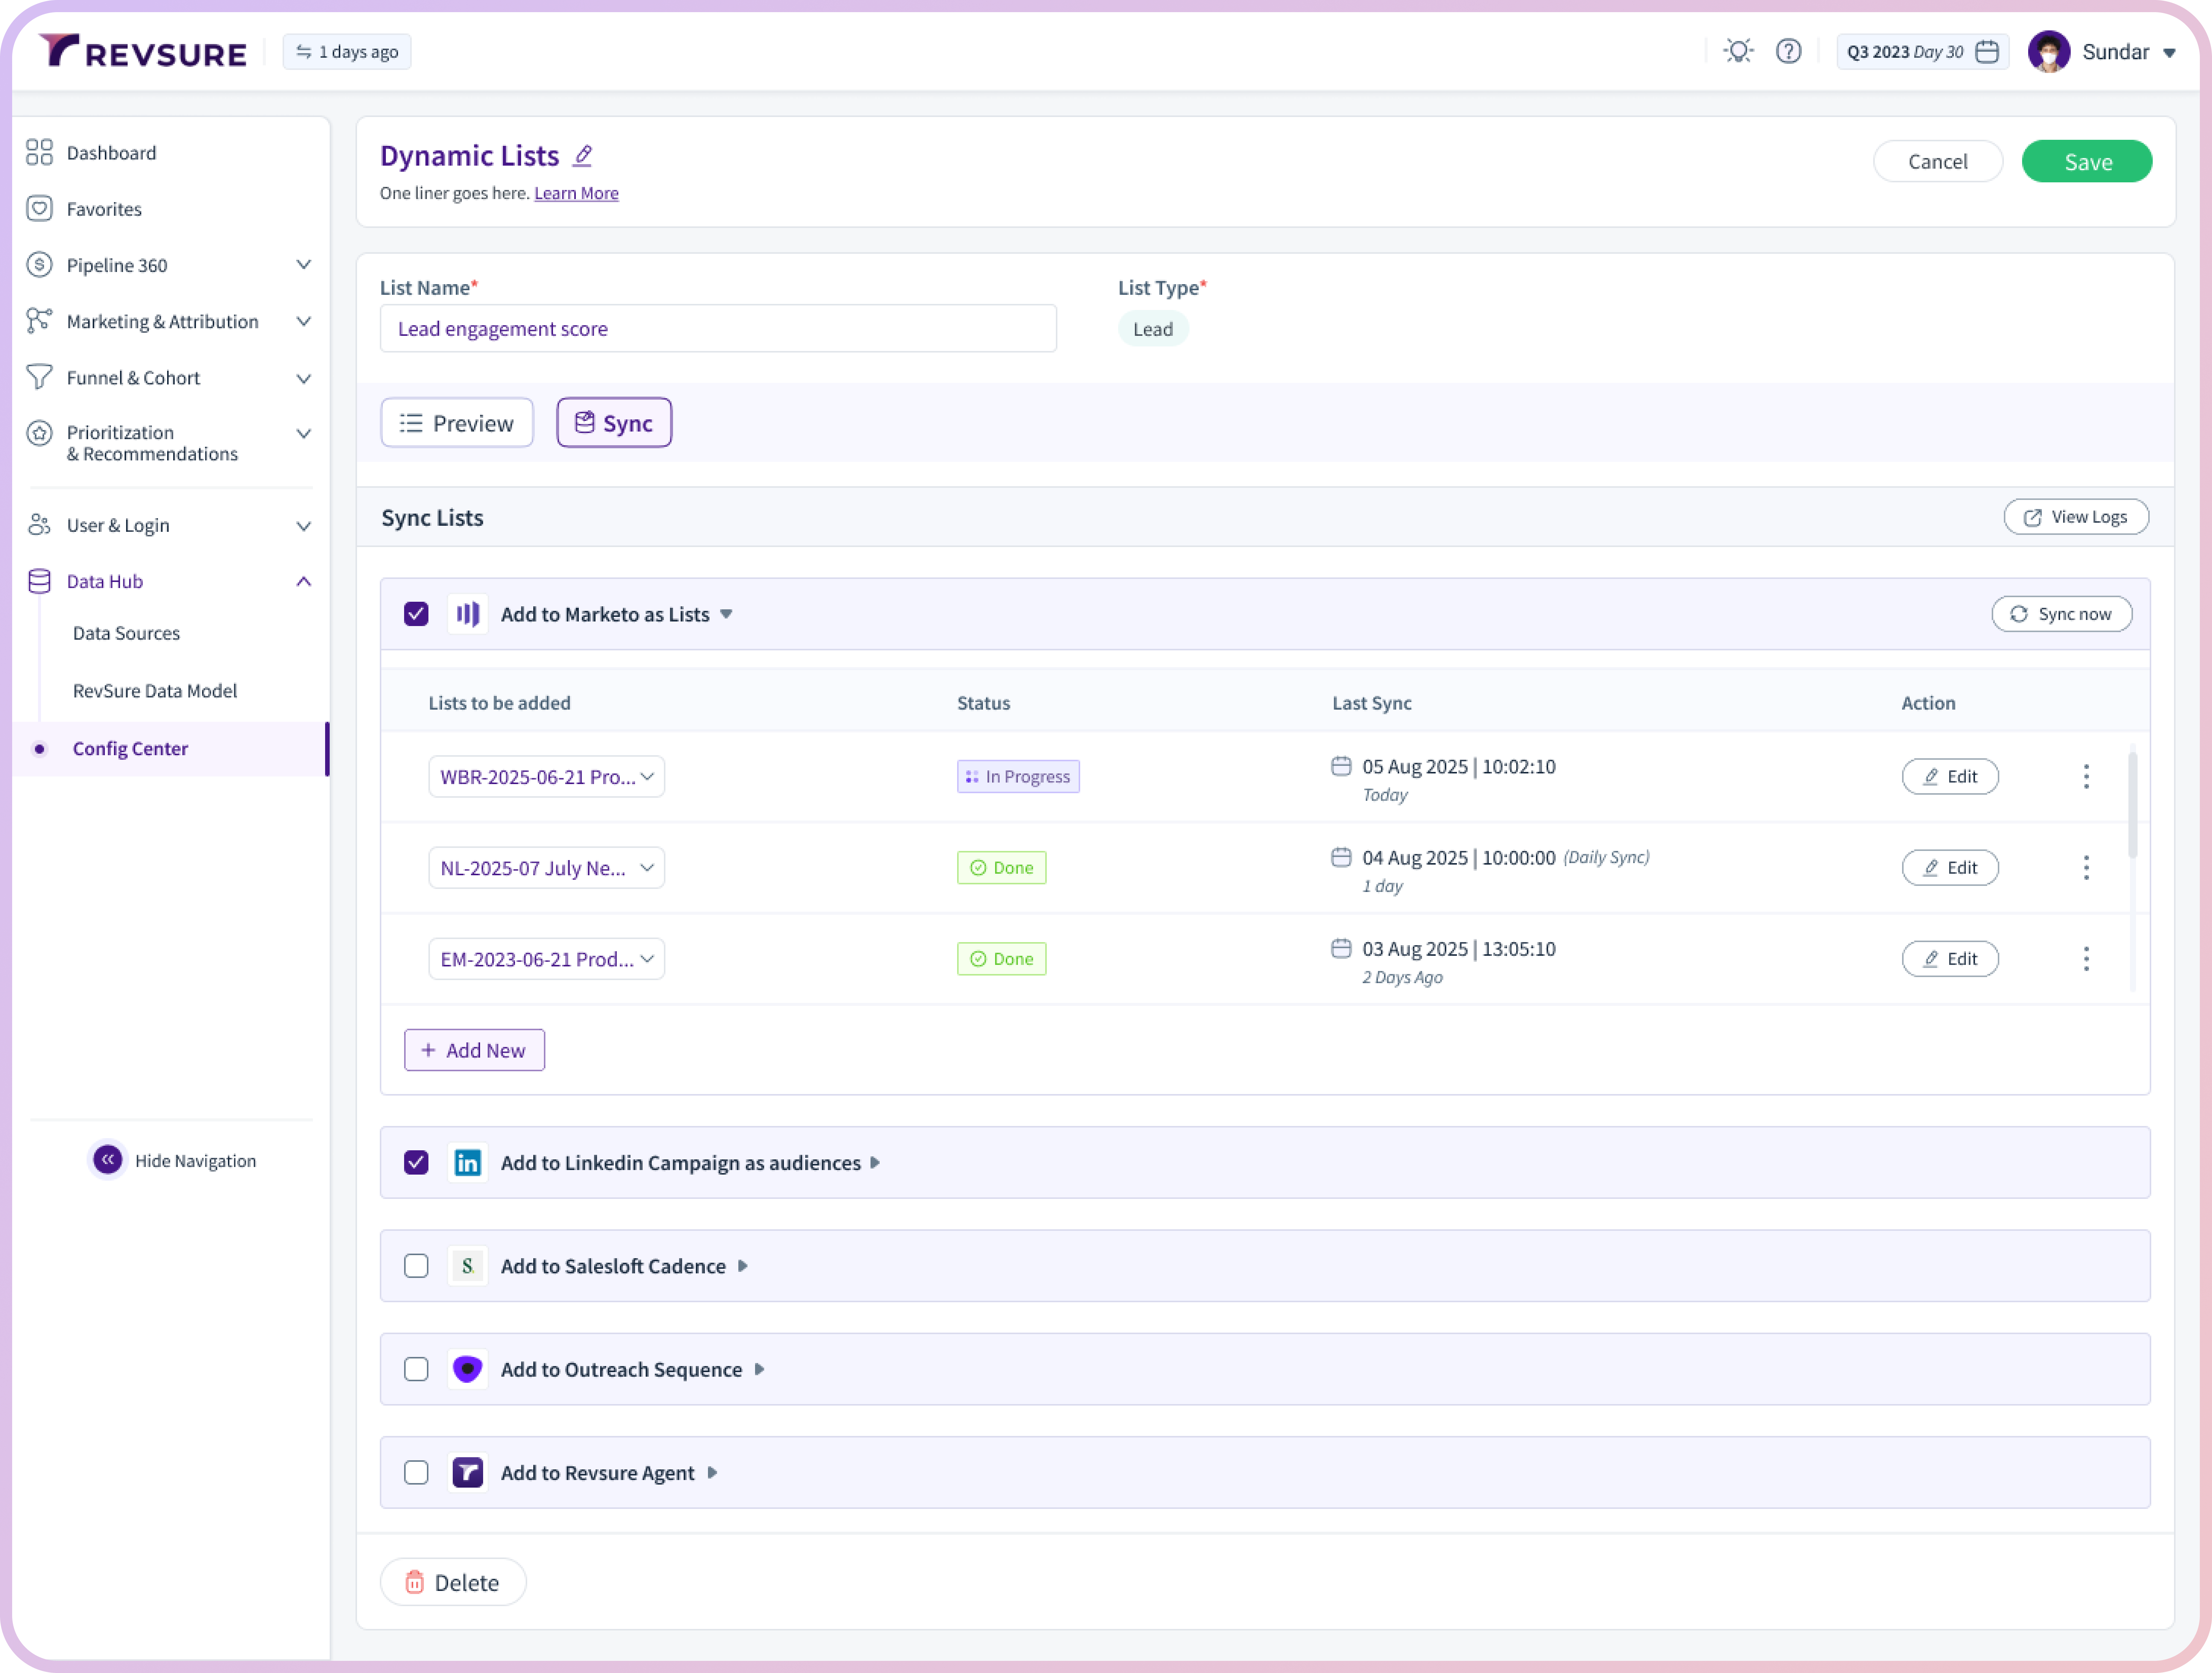This screenshot has height=1673, width=2212.
Task: Click calendar icon beside 05 Aug 2025
Action: coord(1341,766)
